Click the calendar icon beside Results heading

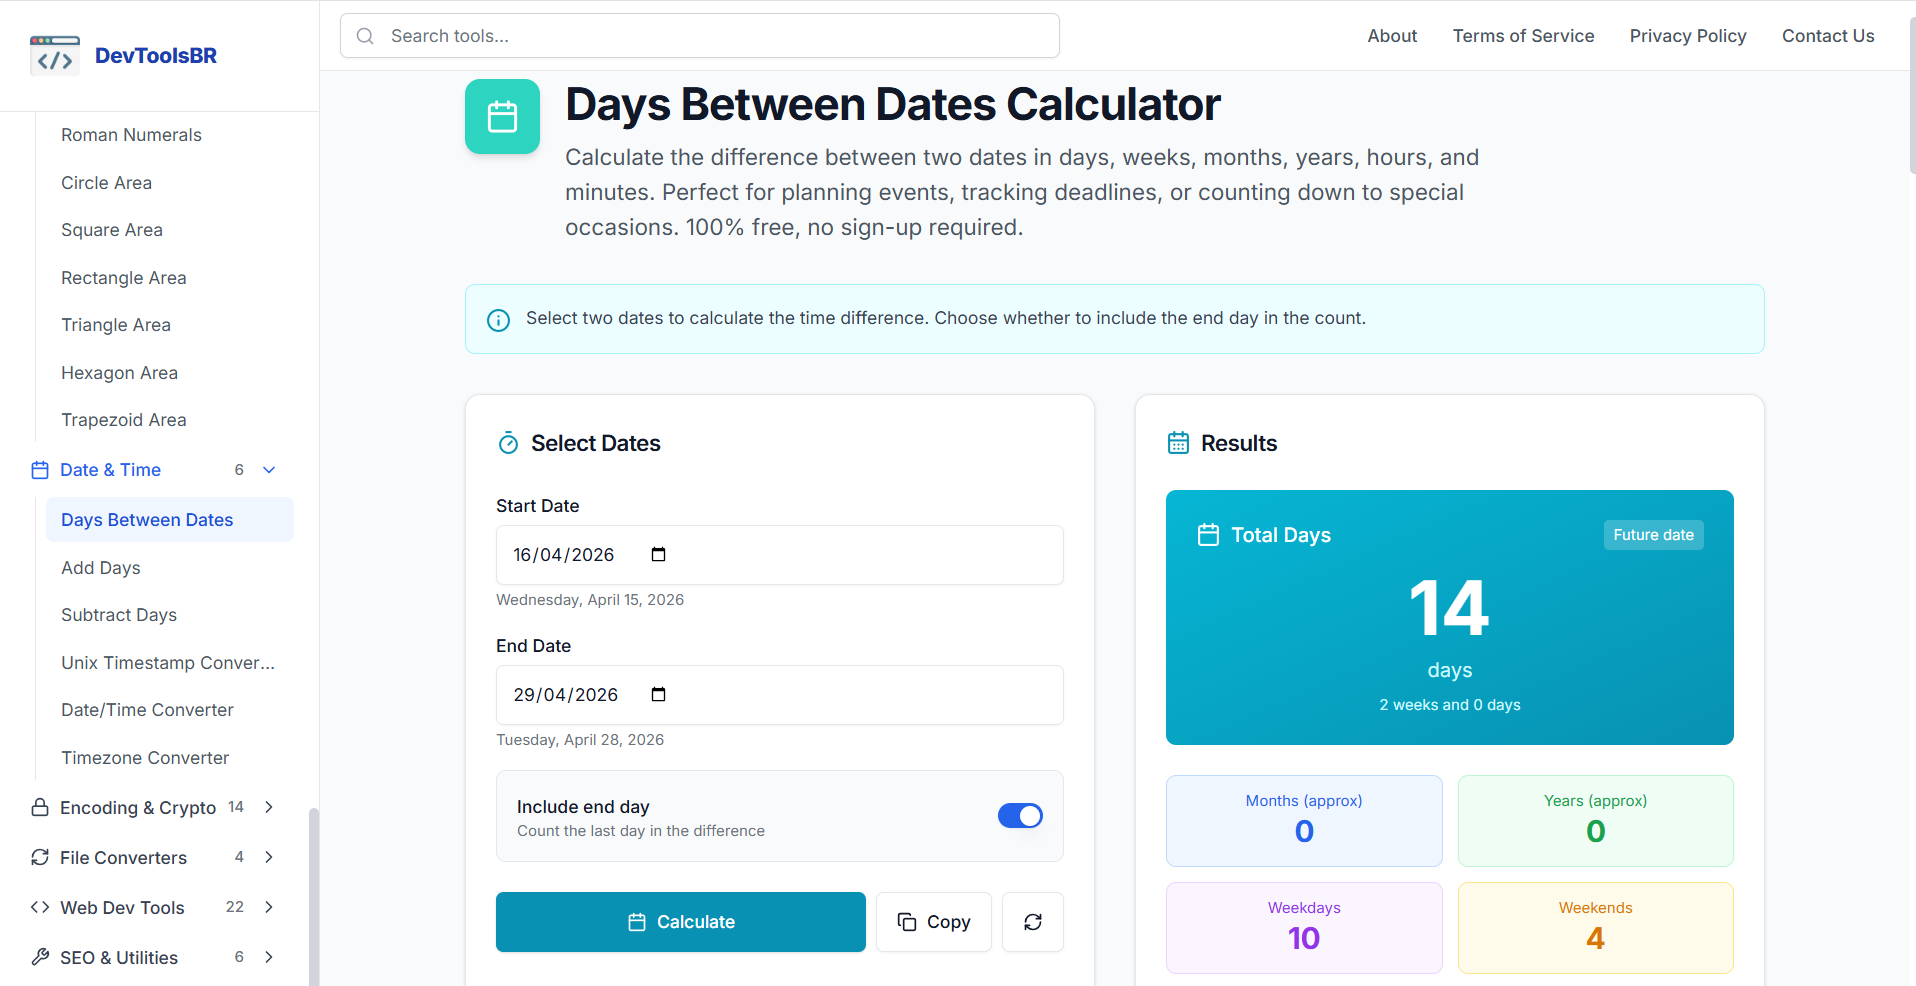(x=1179, y=442)
